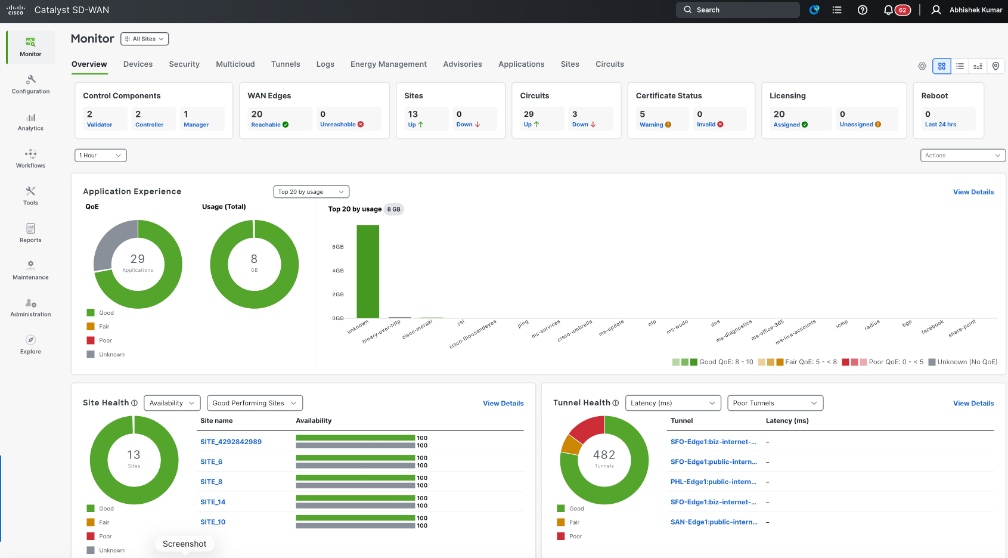Open the 1 Hour time range dropdown
The image size is (1008, 558).
click(x=100, y=155)
